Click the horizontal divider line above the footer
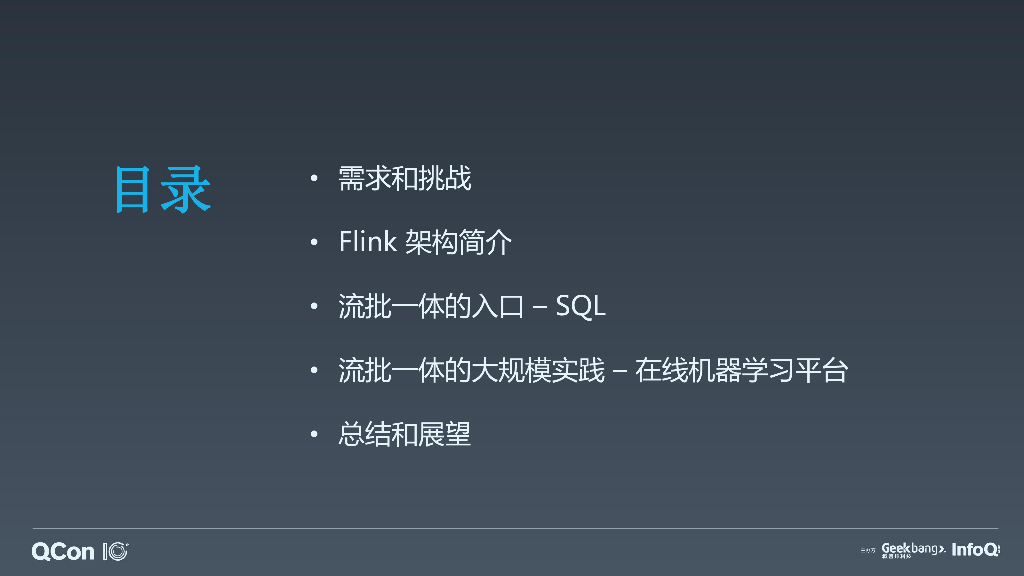The height and width of the screenshot is (576, 1024). pyautogui.click(x=514, y=528)
